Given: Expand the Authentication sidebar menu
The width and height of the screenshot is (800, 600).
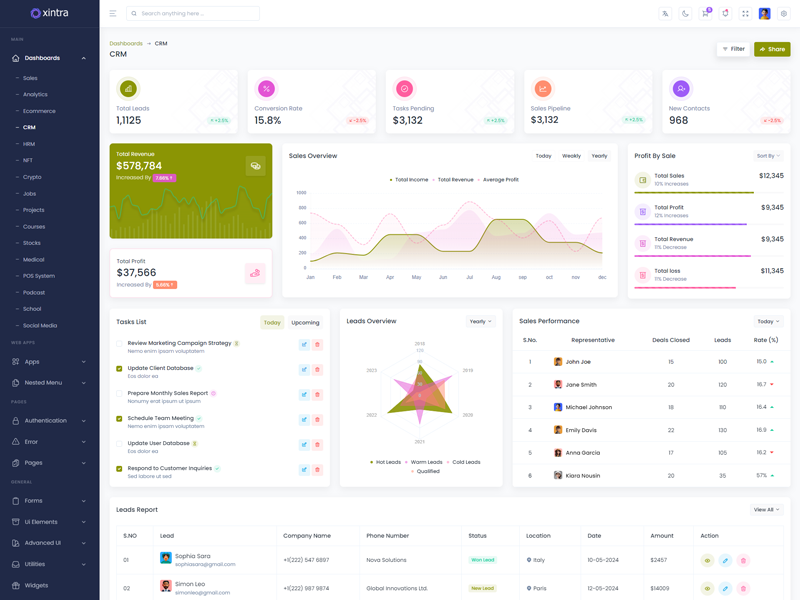Looking at the screenshot, I should coord(49,421).
